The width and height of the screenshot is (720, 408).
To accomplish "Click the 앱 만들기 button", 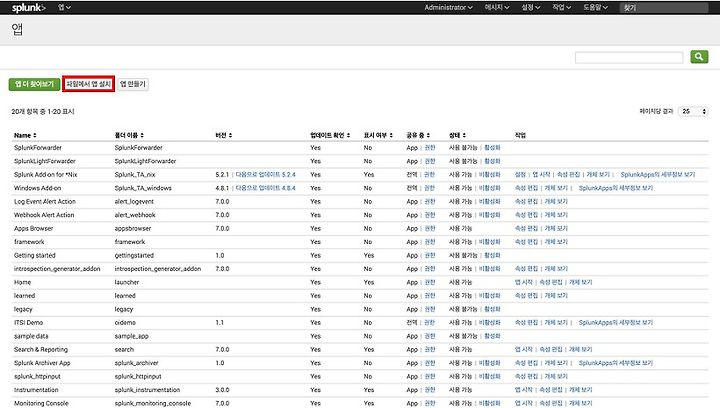I will pos(133,84).
